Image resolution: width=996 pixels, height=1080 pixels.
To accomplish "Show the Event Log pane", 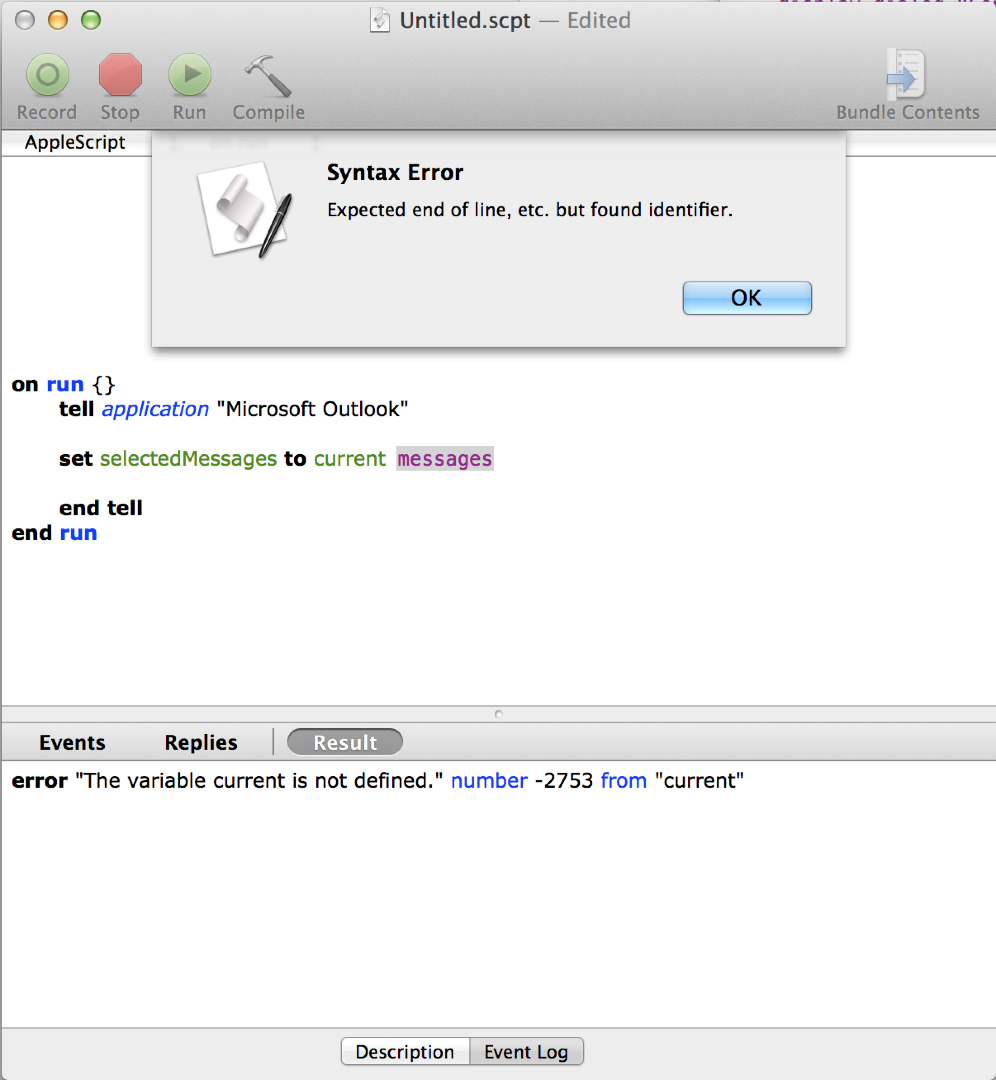I will click(x=526, y=1052).
